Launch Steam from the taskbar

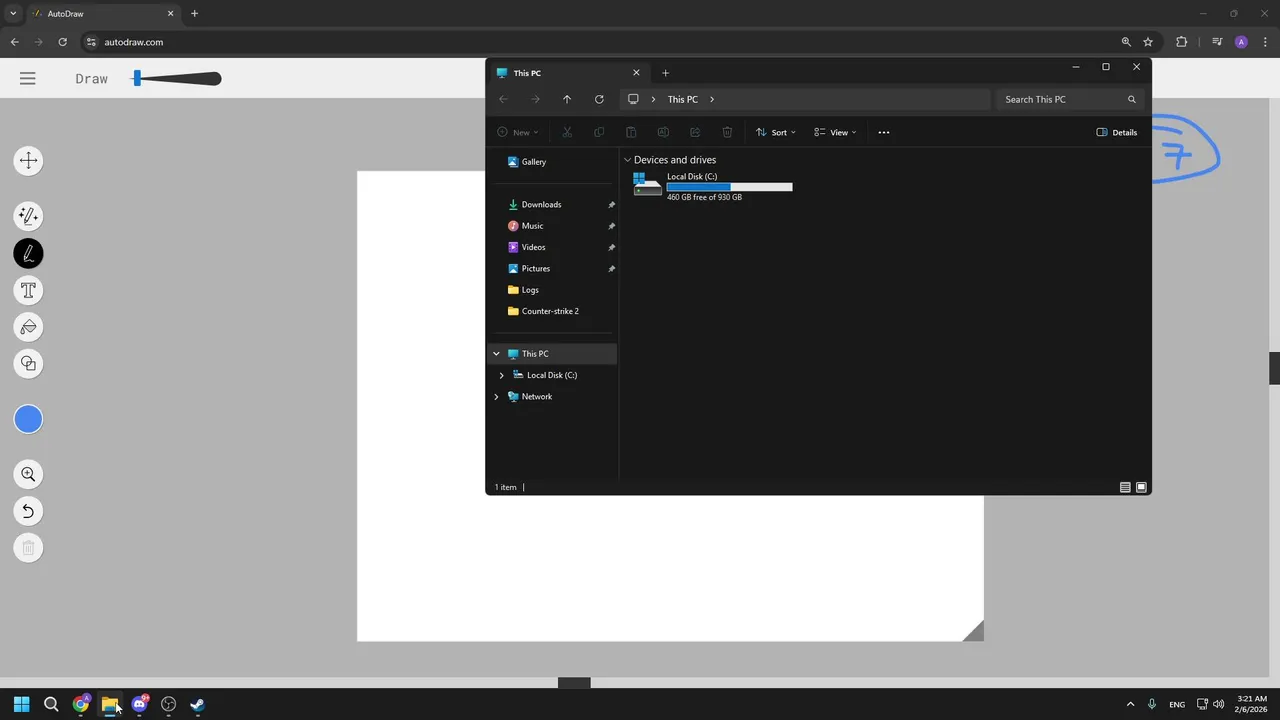coord(197,704)
